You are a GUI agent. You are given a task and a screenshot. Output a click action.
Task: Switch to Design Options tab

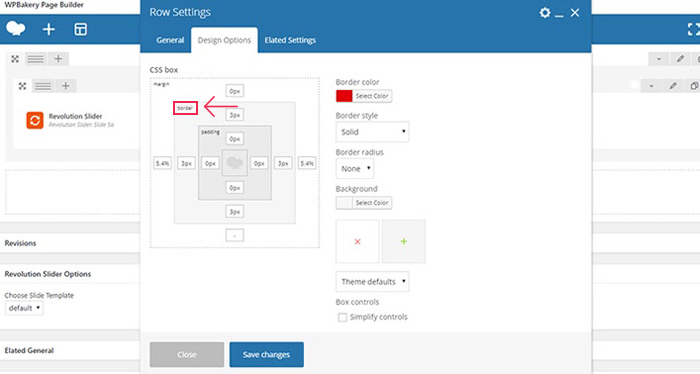coord(225,40)
